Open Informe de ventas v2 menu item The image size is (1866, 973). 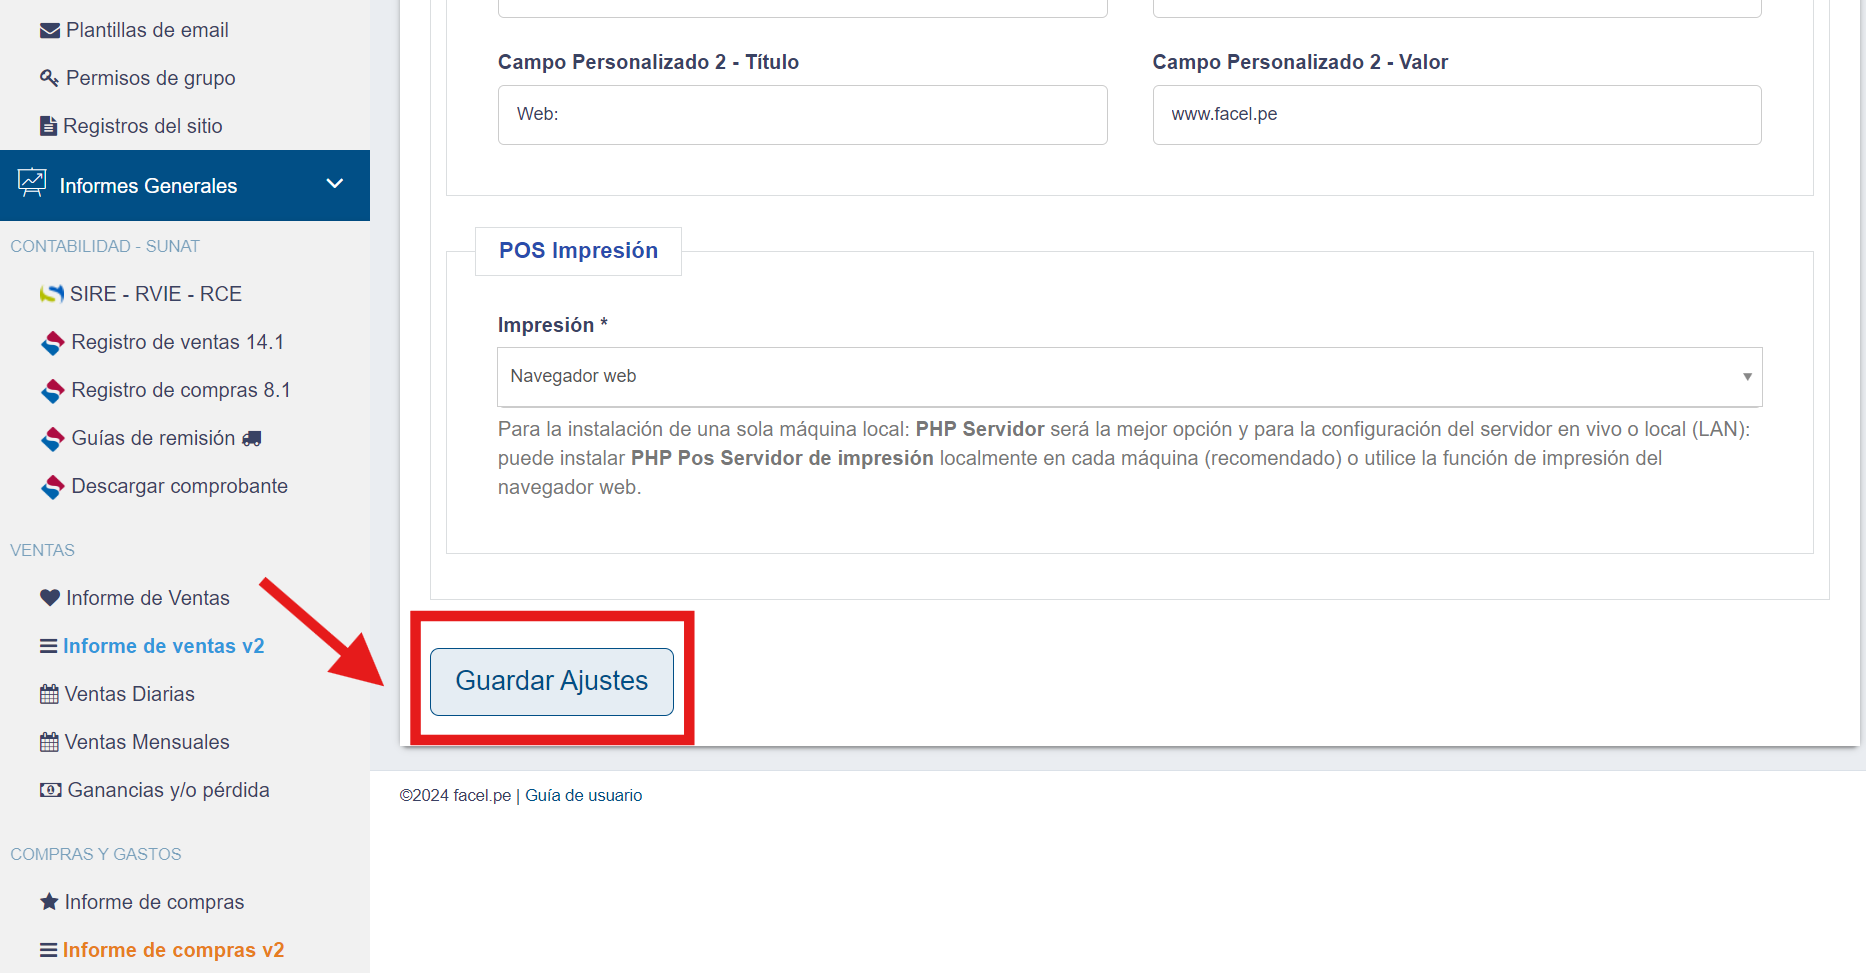click(163, 646)
